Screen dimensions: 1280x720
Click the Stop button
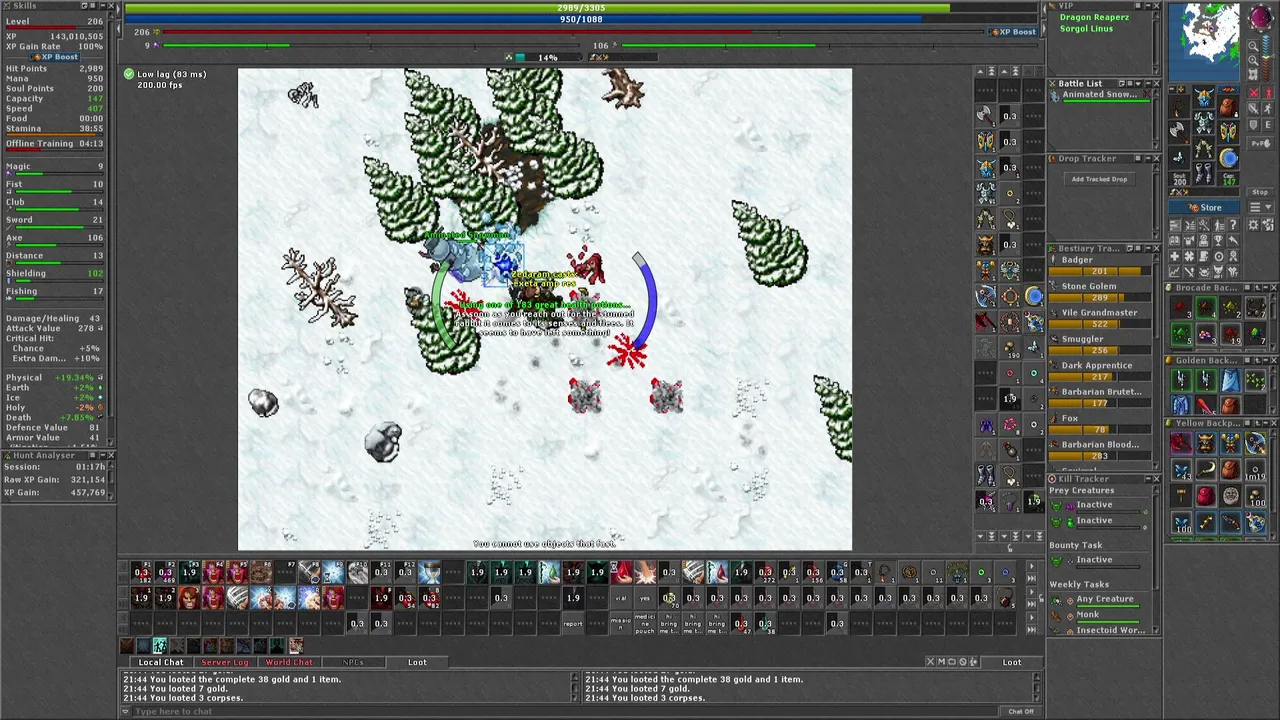click(x=1260, y=192)
